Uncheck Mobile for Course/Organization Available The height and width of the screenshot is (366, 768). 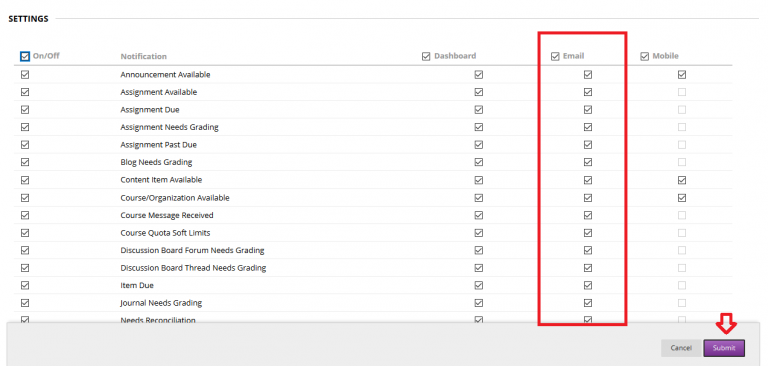pos(682,198)
